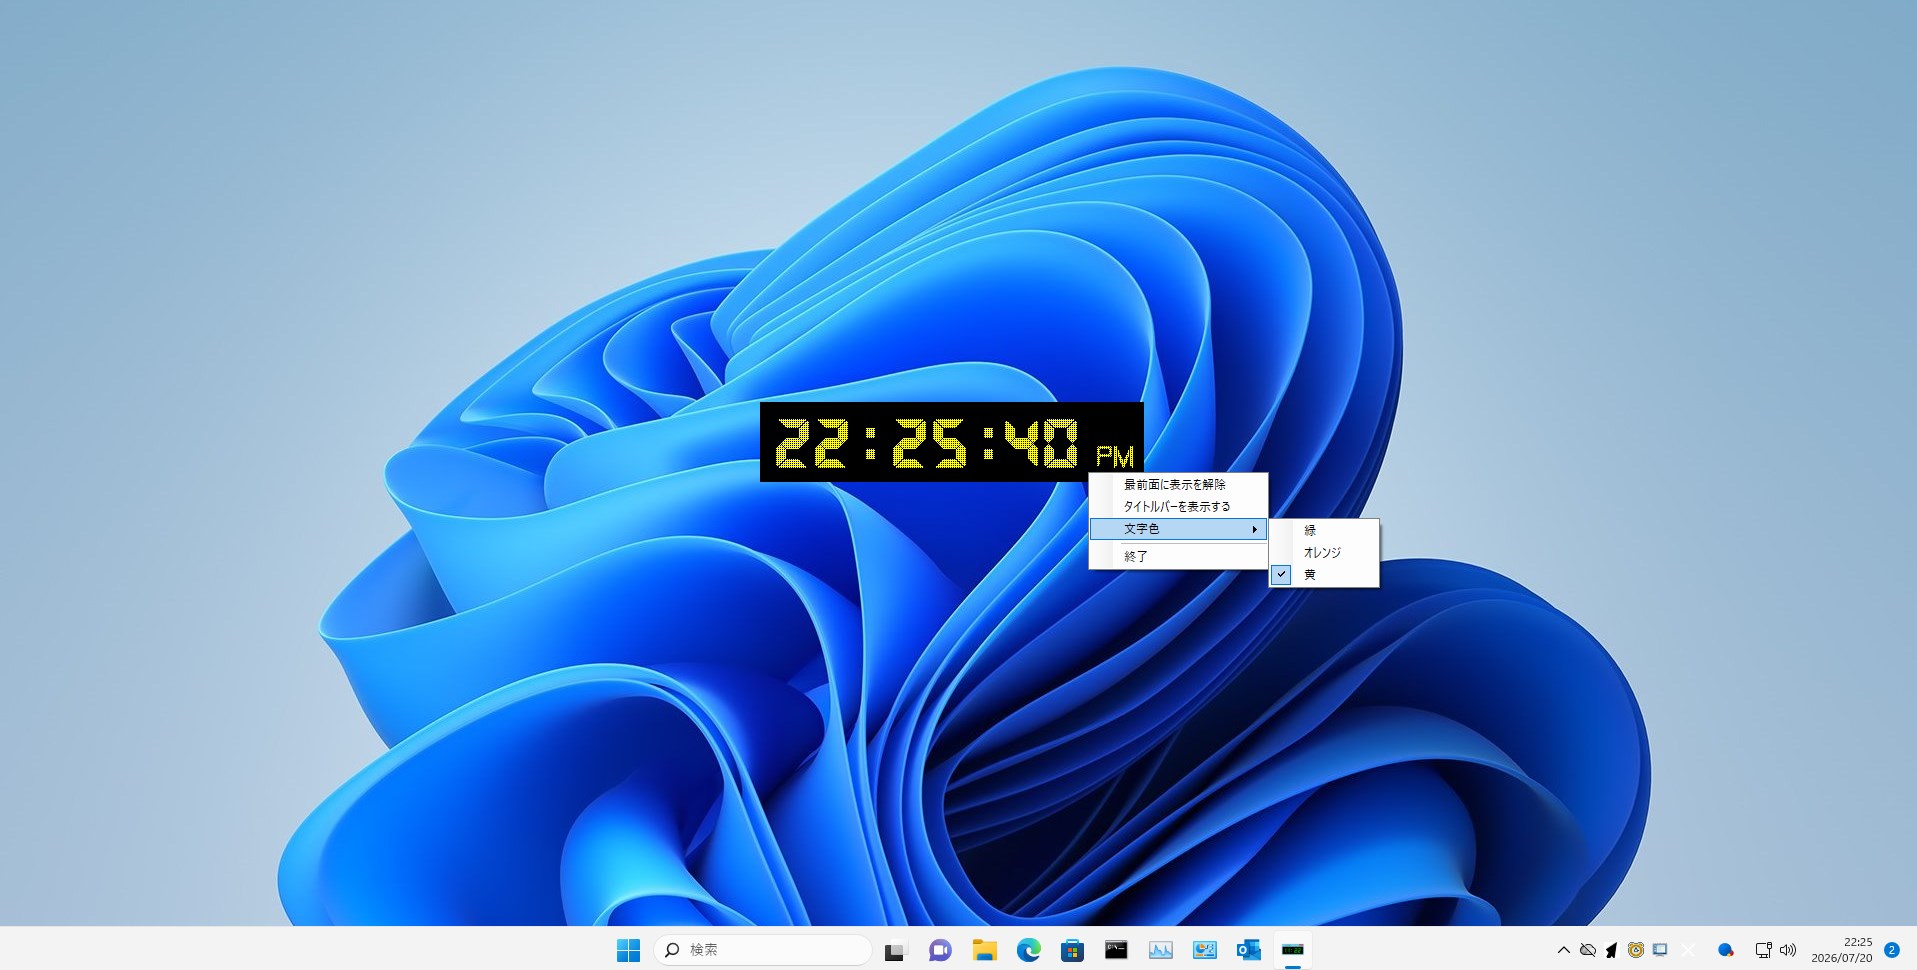
Task: Open the Control Panel taskbar icon
Action: (x=1205, y=950)
